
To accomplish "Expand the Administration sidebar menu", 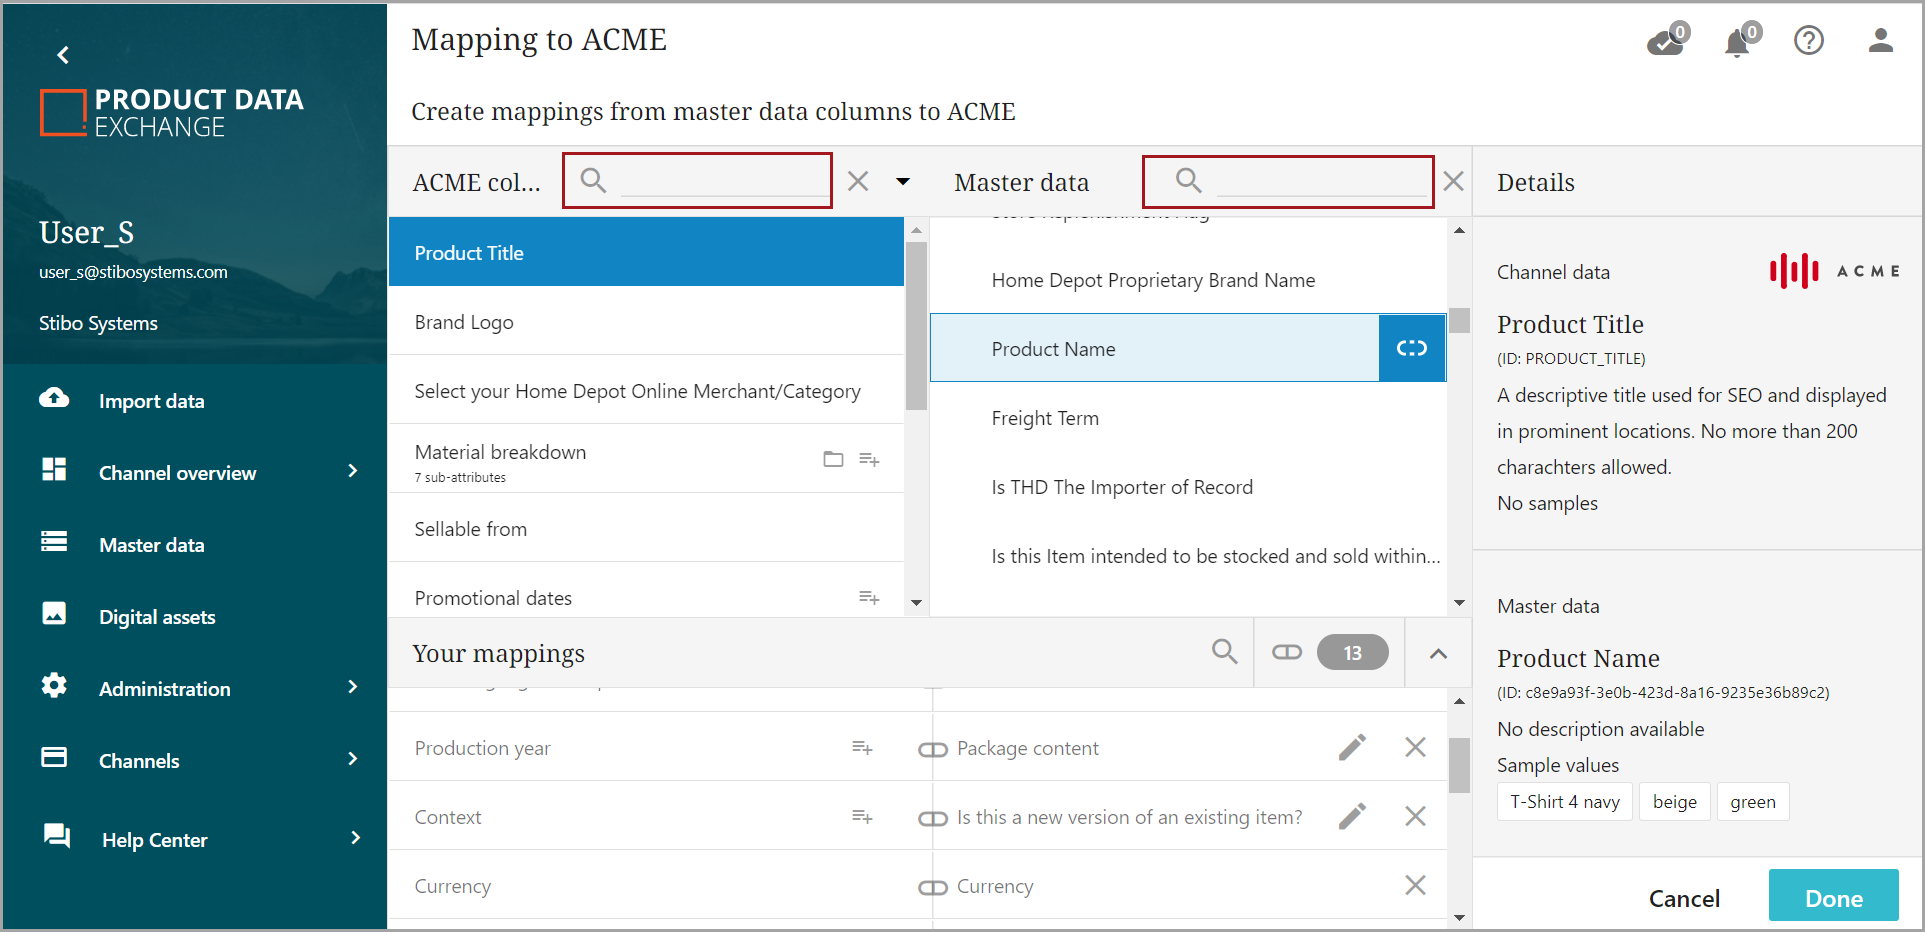I will (x=352, y=688).
